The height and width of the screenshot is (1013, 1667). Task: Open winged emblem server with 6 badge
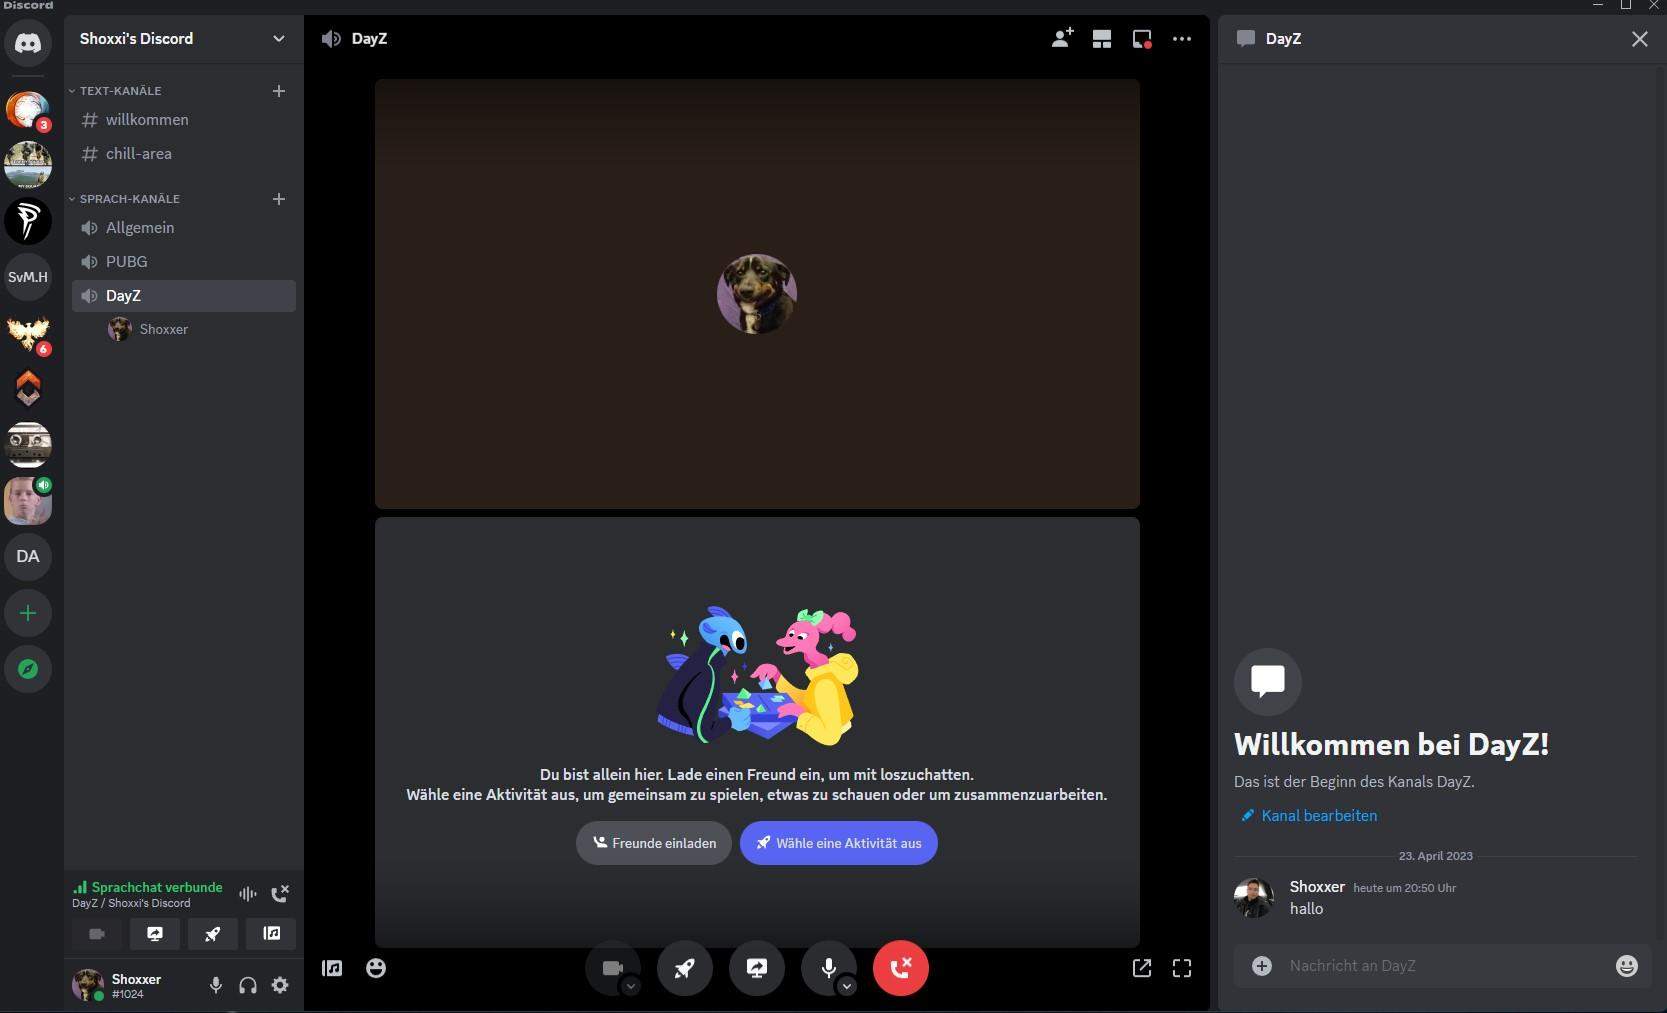click(x=28, y=333)
